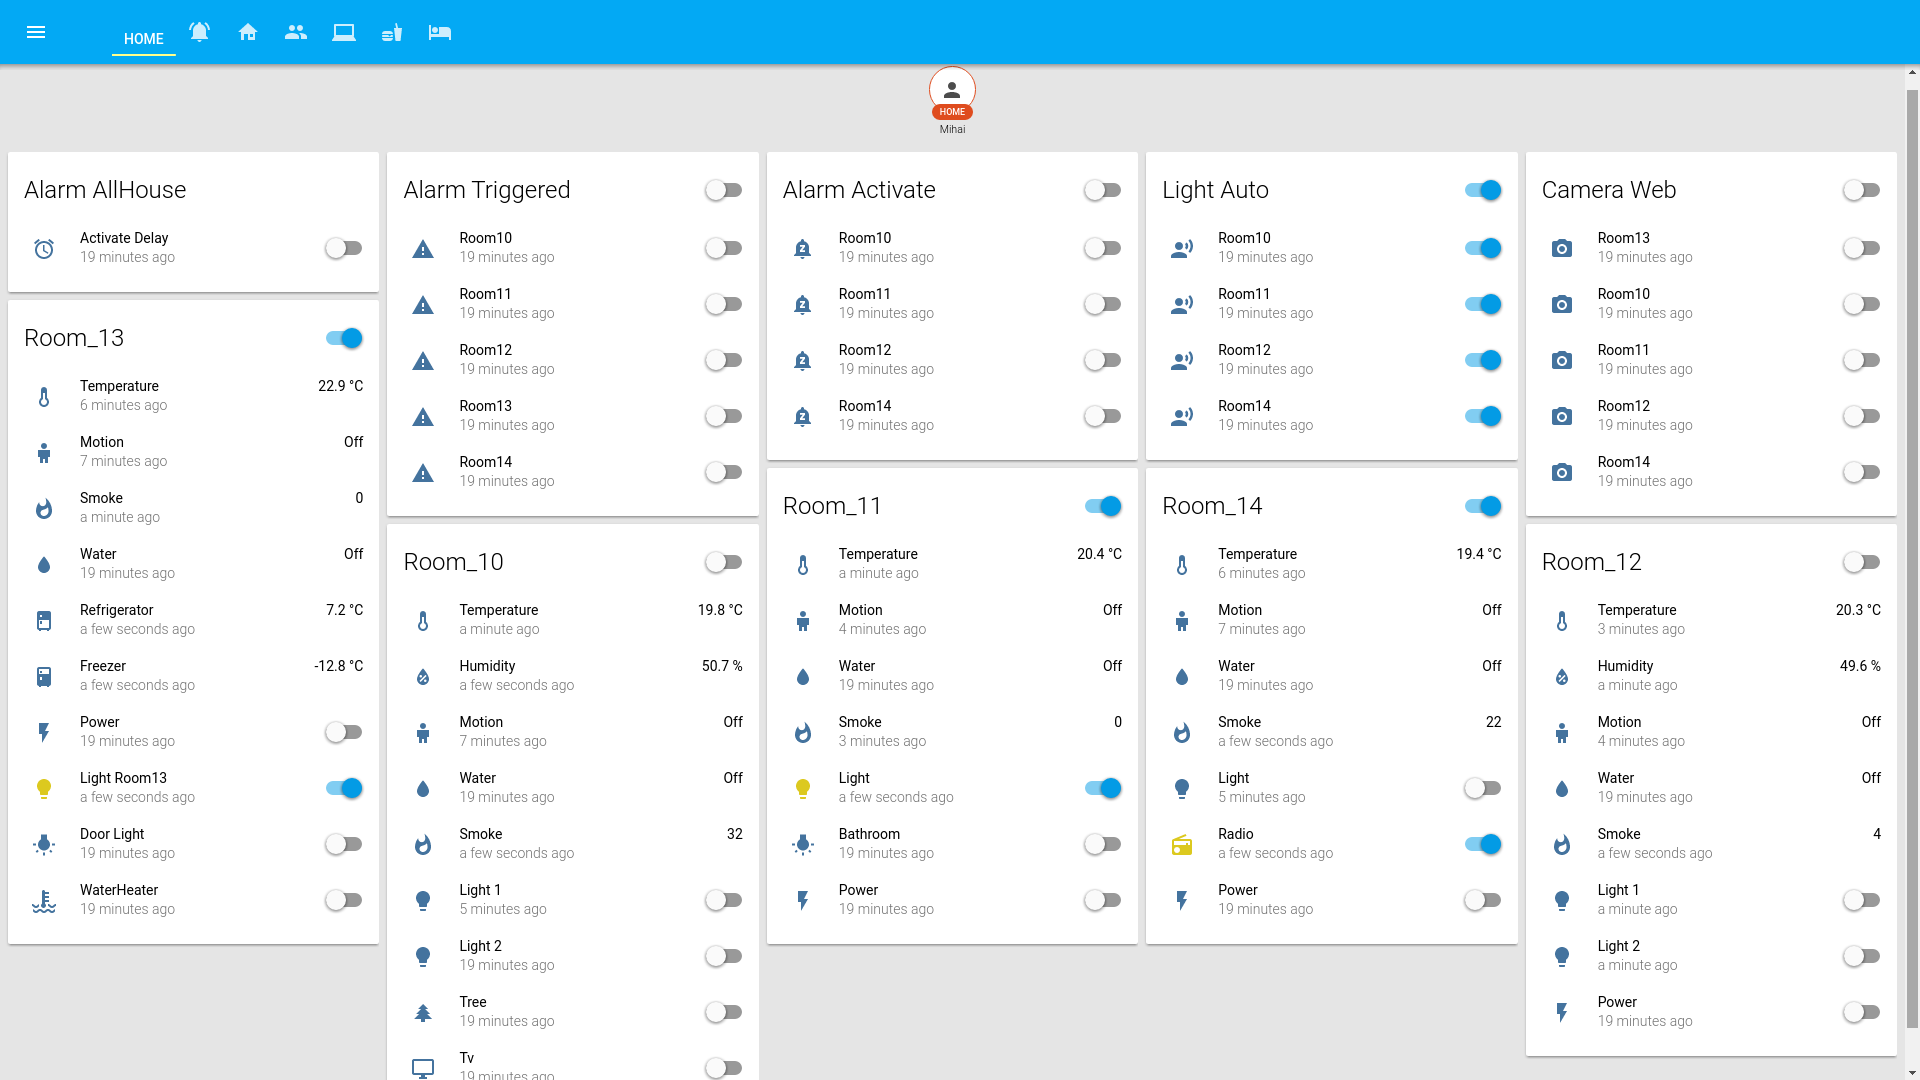Open the laptop view tab icon
The width and height of the screenshot is (1920, 1080).
344,32
